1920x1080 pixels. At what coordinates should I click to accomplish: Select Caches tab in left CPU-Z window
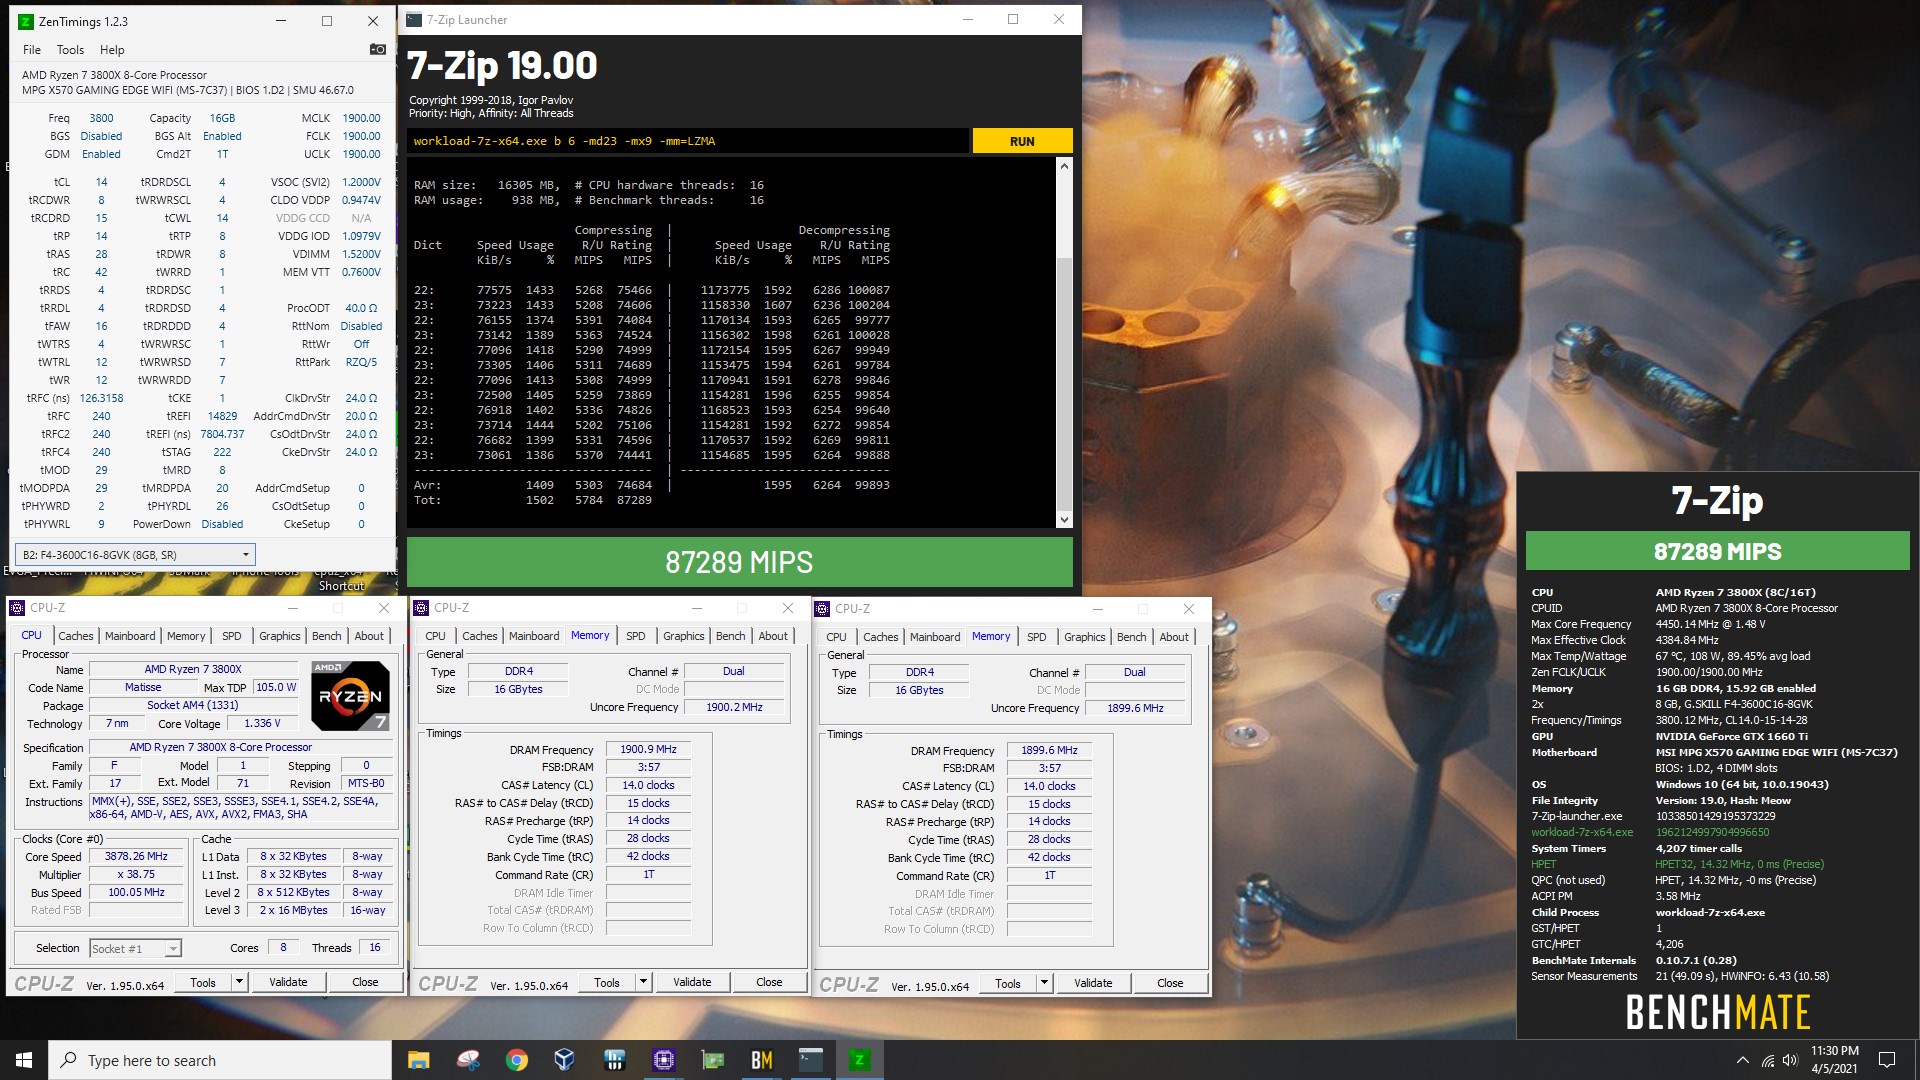point(75,636)
